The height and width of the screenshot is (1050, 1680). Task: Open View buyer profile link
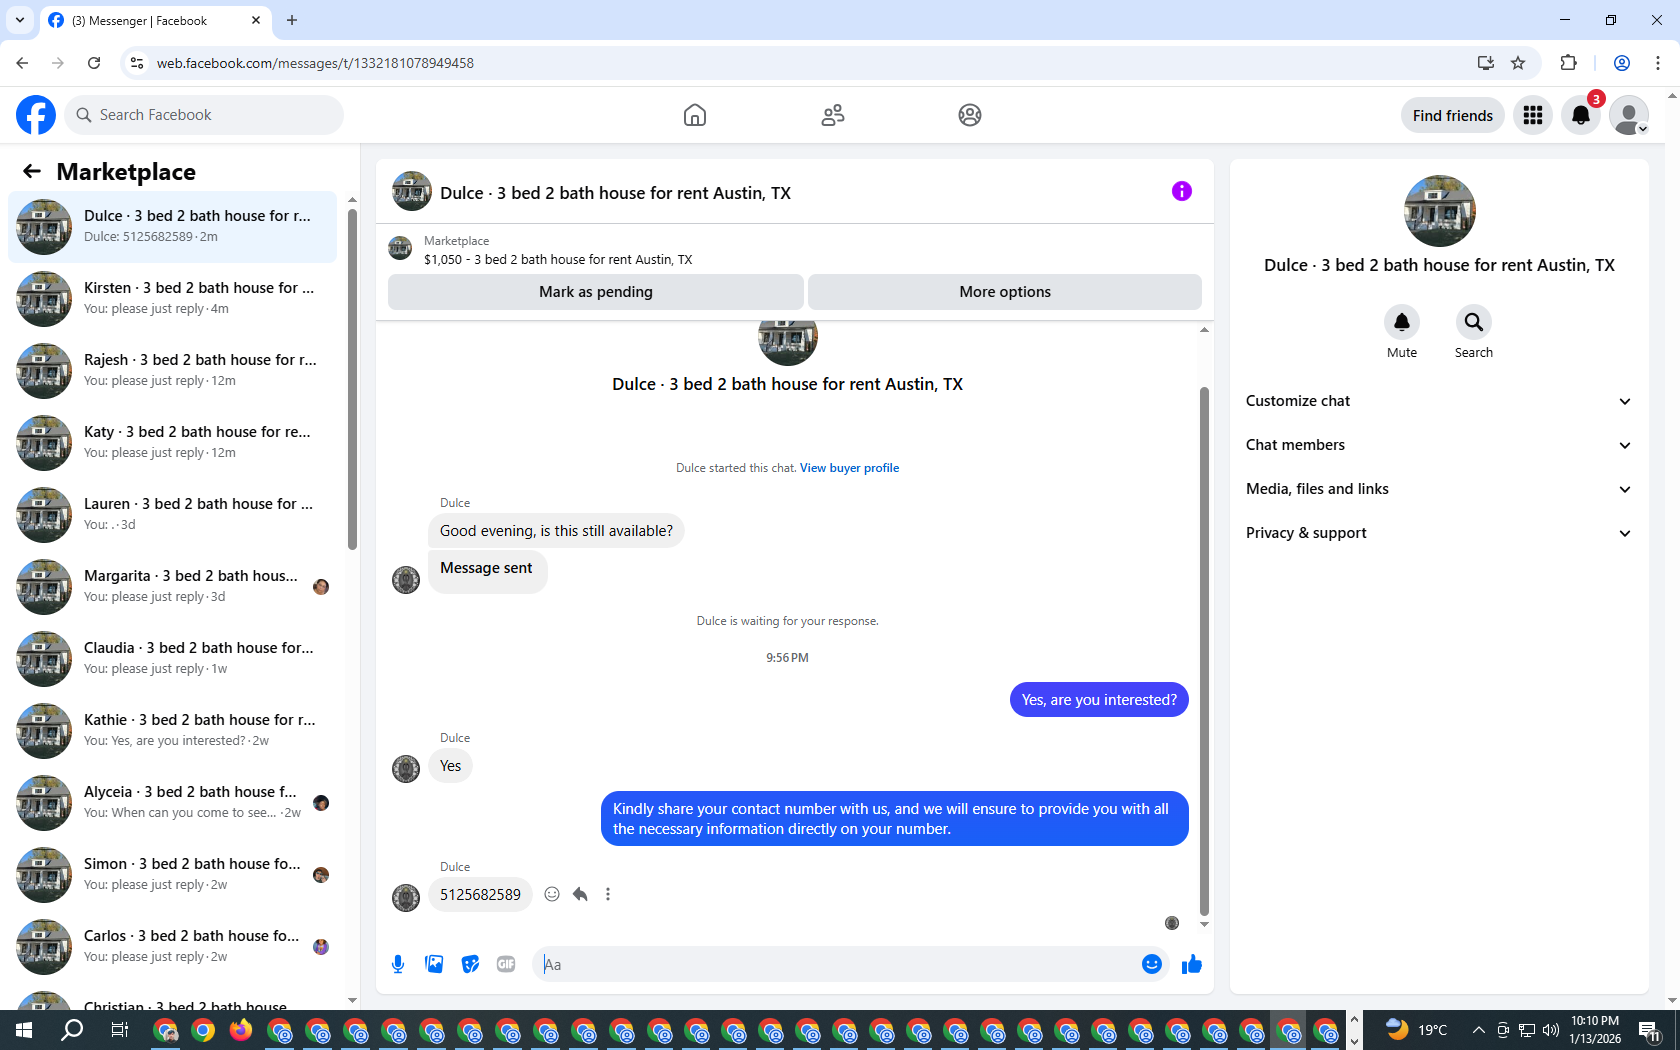[849, 468]
